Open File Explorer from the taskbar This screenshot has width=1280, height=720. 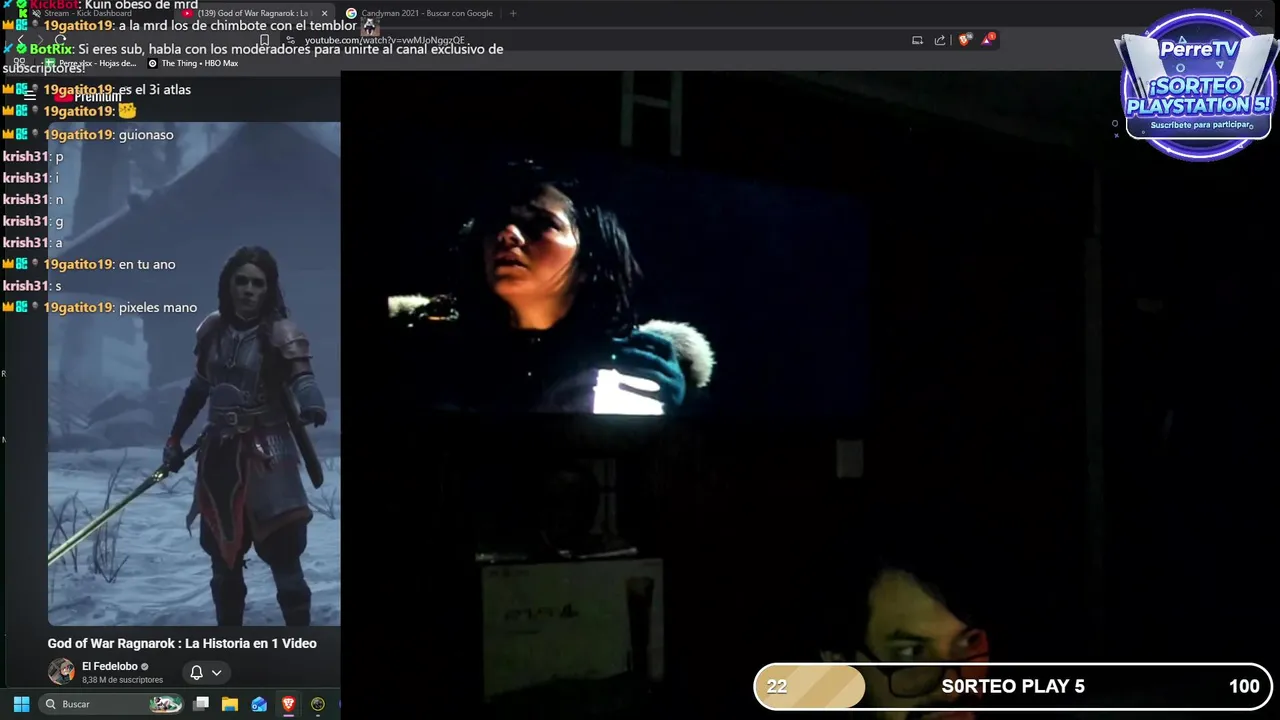click(230, 704)
